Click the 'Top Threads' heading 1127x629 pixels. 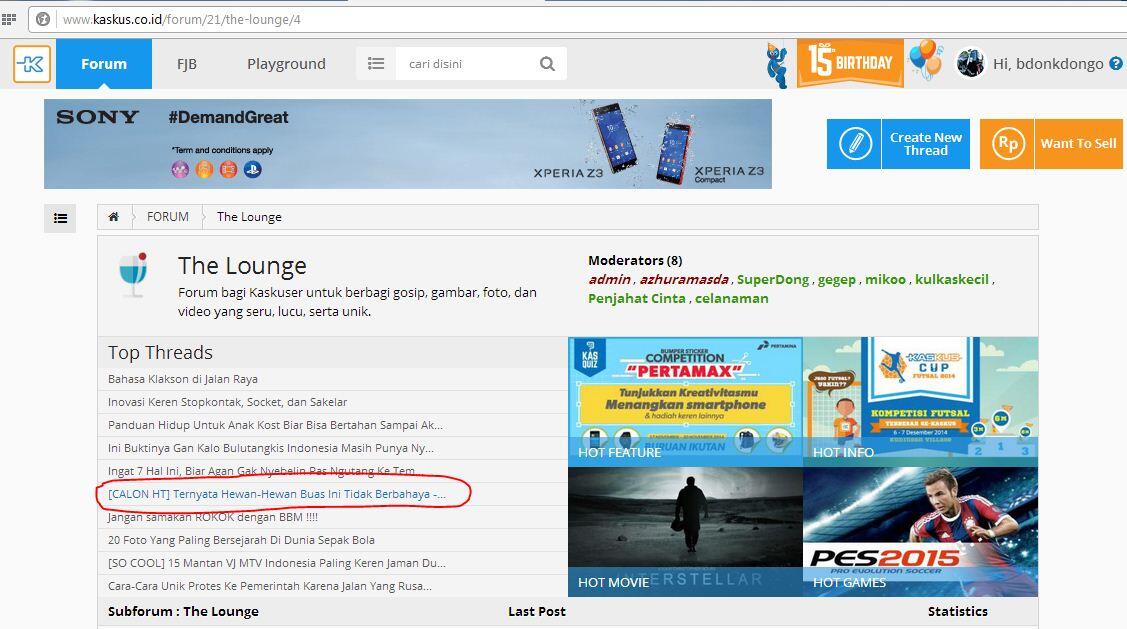[160, 352]
